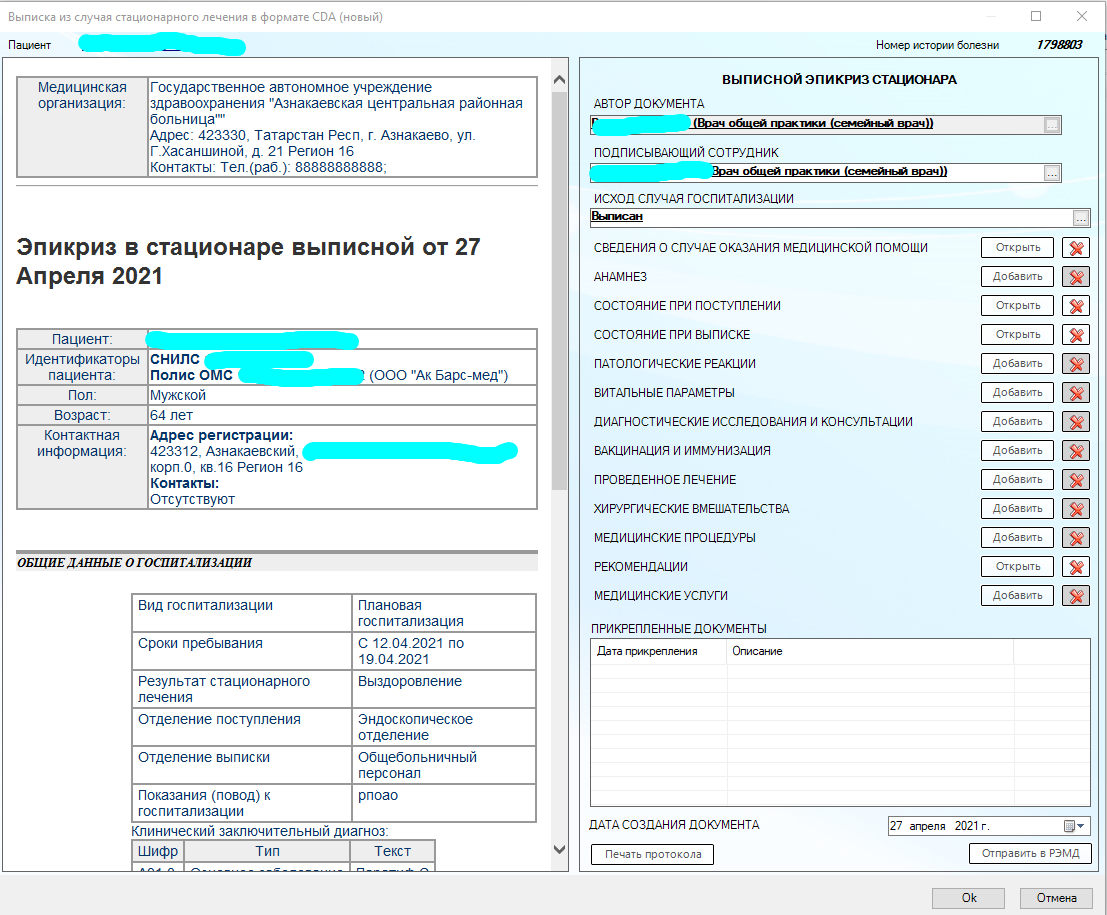Delete the Медицинские услуги section
This screenshot has height=915, width=1107.
(x=1076, y=595)
